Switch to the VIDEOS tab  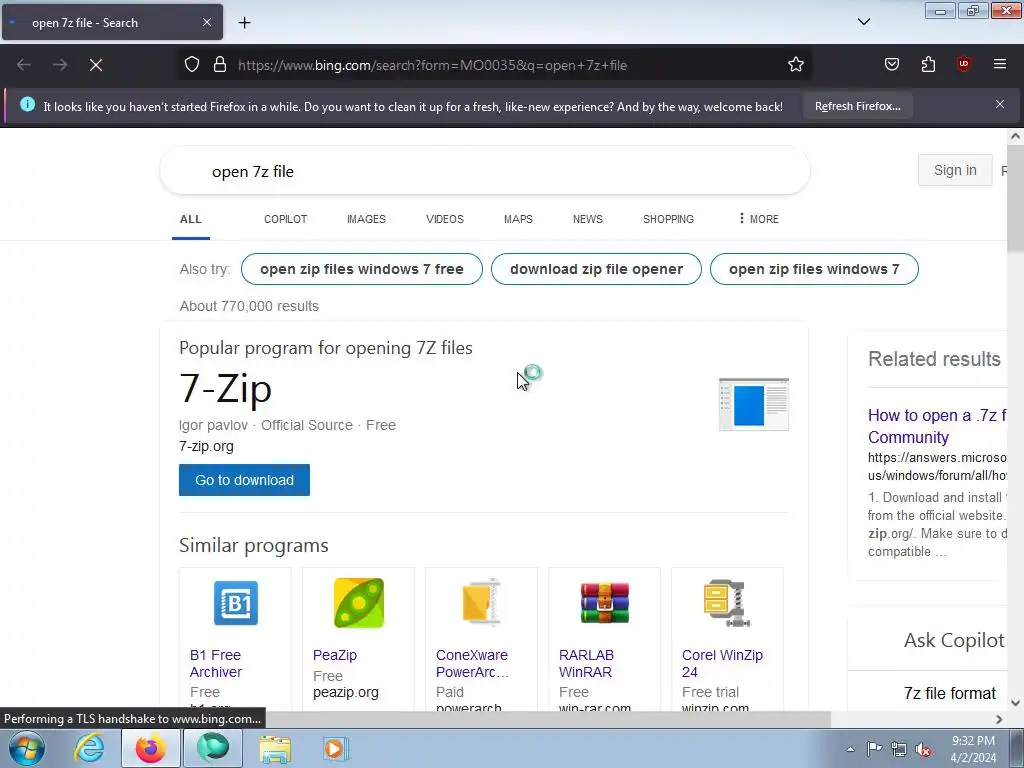(x=445, y=219)
